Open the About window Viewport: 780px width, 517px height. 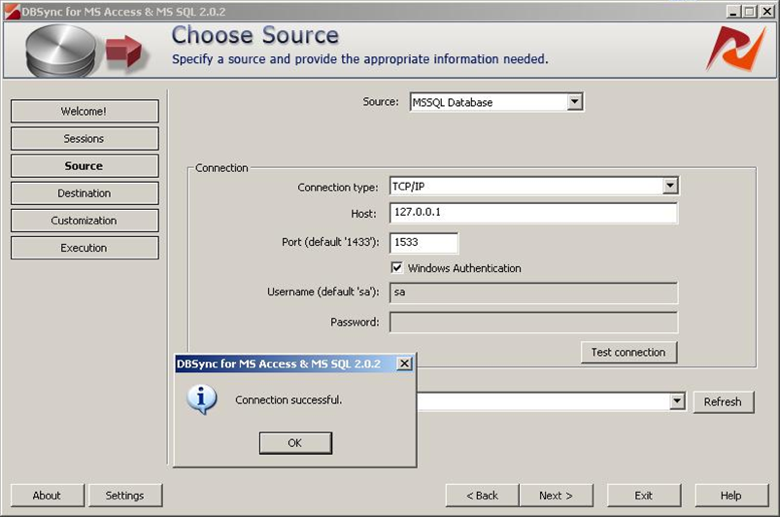click(x=47, y=496)
